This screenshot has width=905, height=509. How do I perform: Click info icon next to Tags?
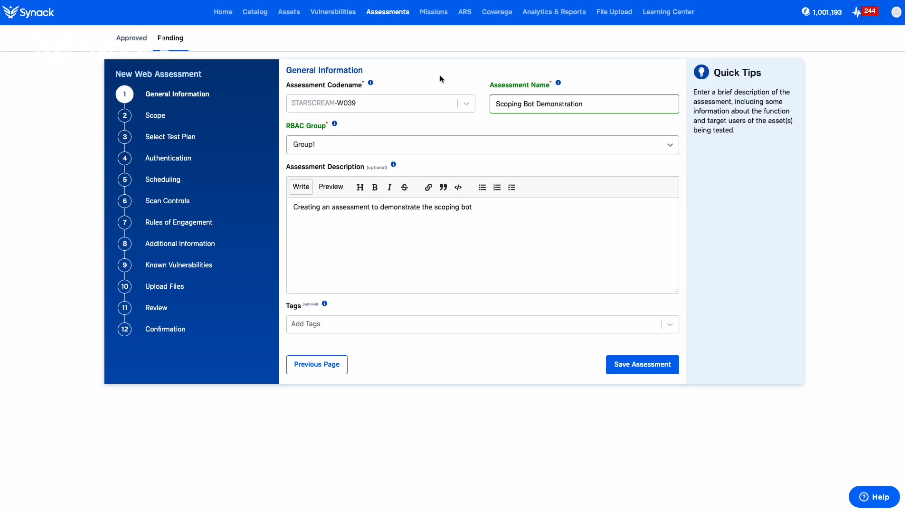(x=324, y=304)
